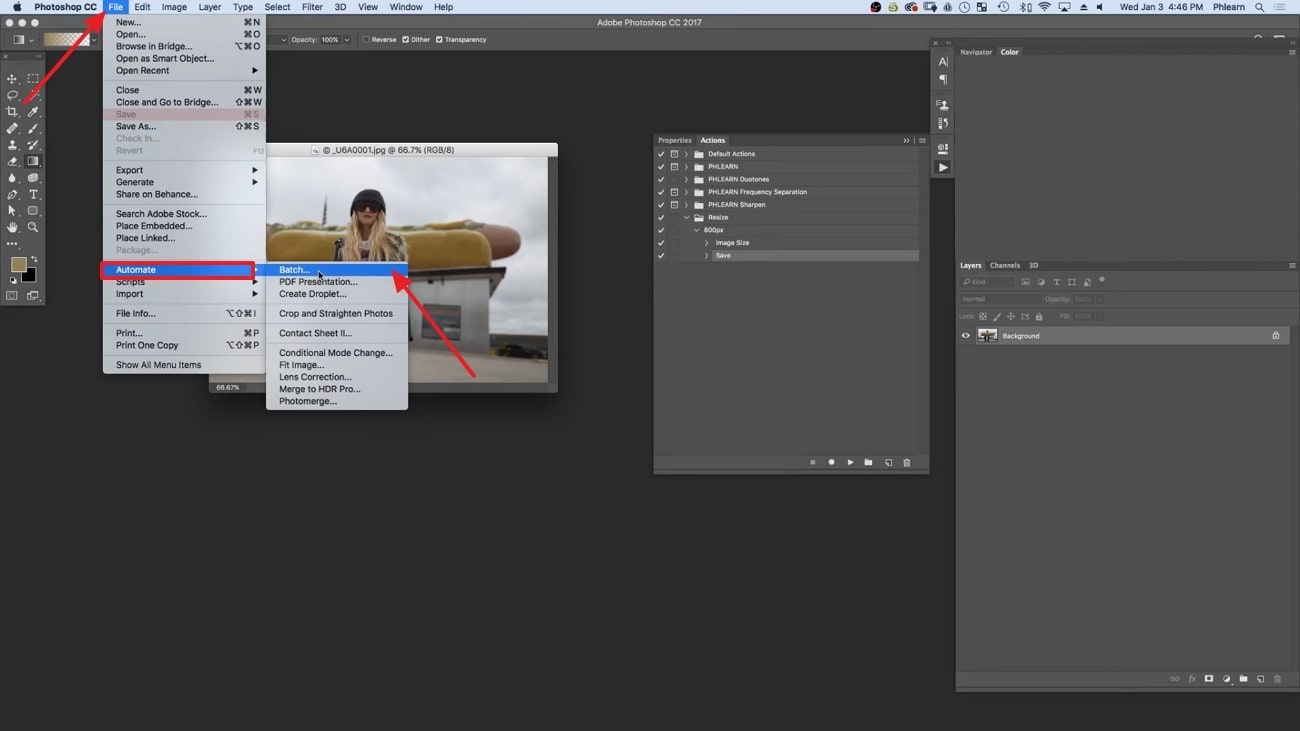1300x731 pixels.
Task: Toggle the Resize set checkmark
Action: (661, 217)
